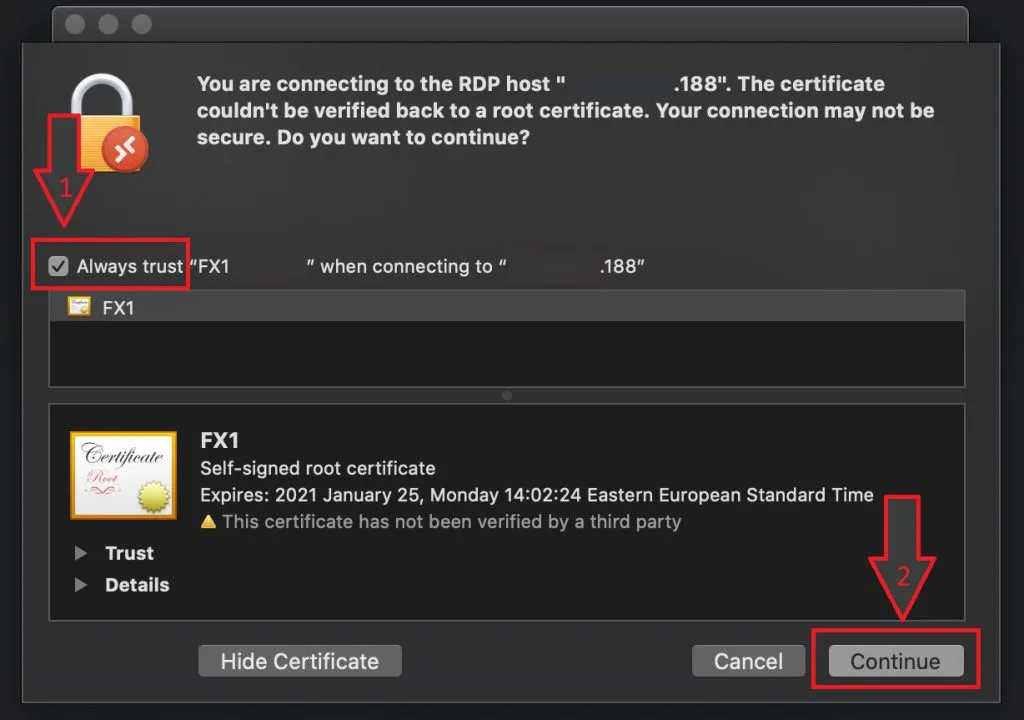This screenshot has height=720, width=1024.
Task: Uncheck the Always trust checkbox
Action: 58,266
